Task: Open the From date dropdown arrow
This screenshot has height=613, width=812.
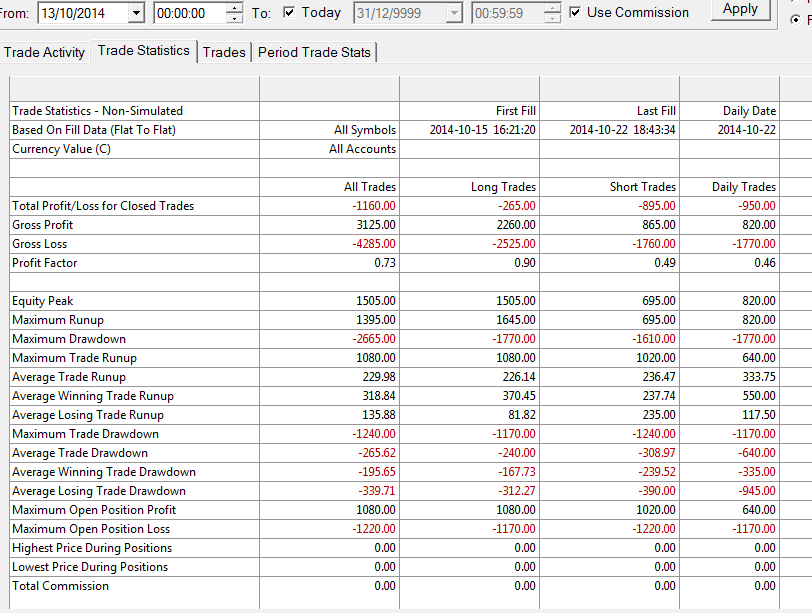Action: 136,12
